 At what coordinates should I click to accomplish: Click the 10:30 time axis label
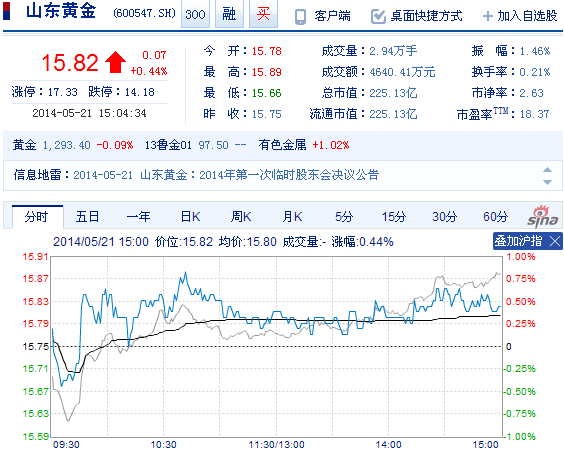coord(163,445)
